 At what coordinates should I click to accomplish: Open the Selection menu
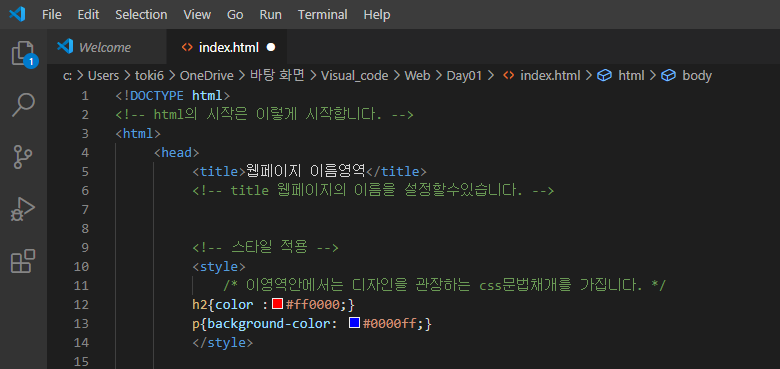(x=141, y=14)
